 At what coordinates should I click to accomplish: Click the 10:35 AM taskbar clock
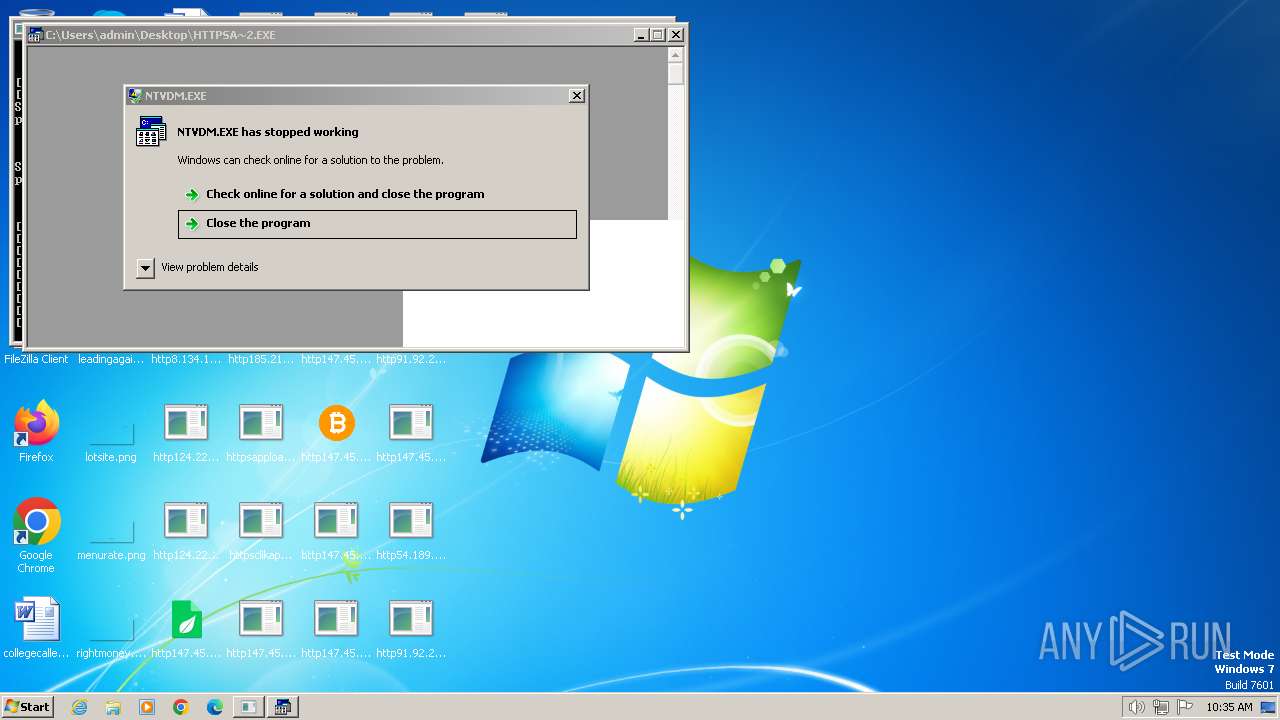1229,707
